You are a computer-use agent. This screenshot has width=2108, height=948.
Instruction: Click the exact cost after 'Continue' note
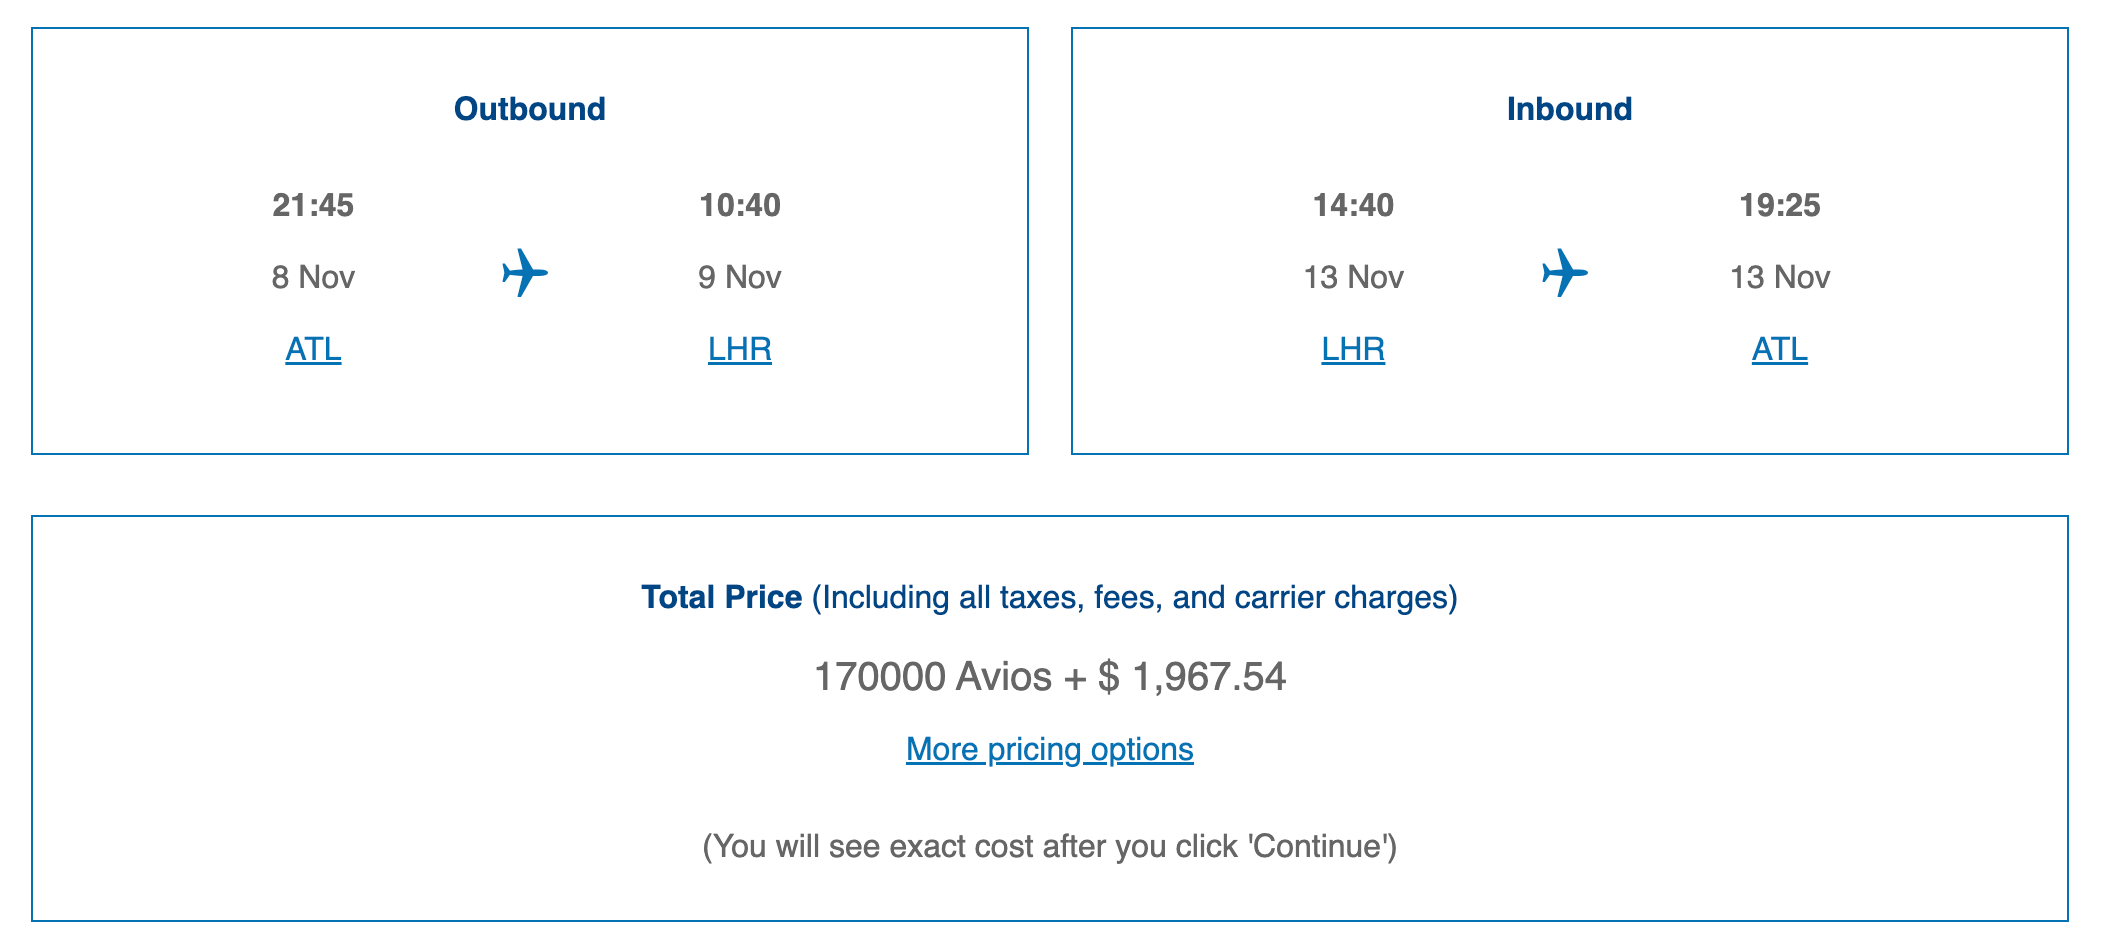[1050, 846]
